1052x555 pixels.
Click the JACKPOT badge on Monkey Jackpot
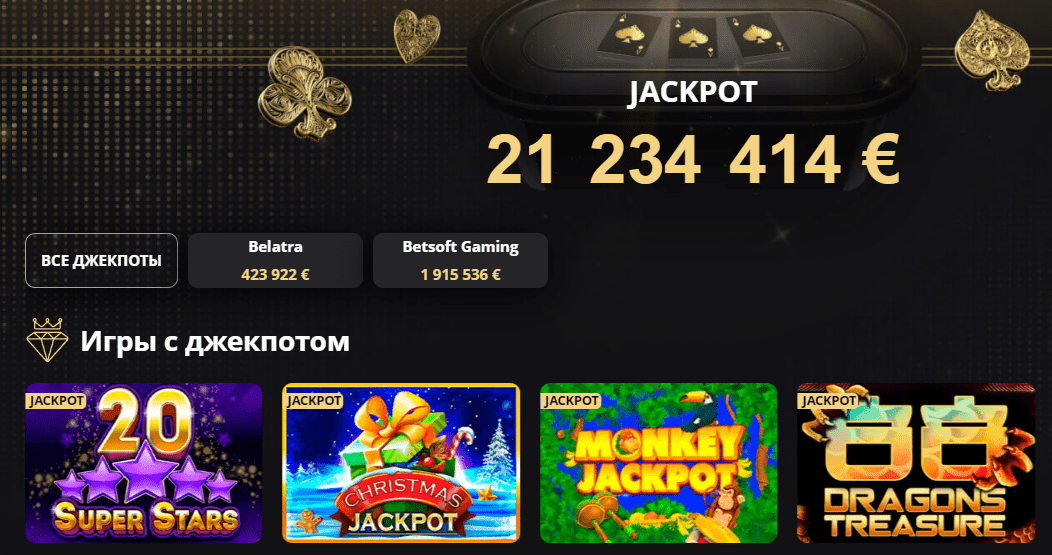point(571,401)
